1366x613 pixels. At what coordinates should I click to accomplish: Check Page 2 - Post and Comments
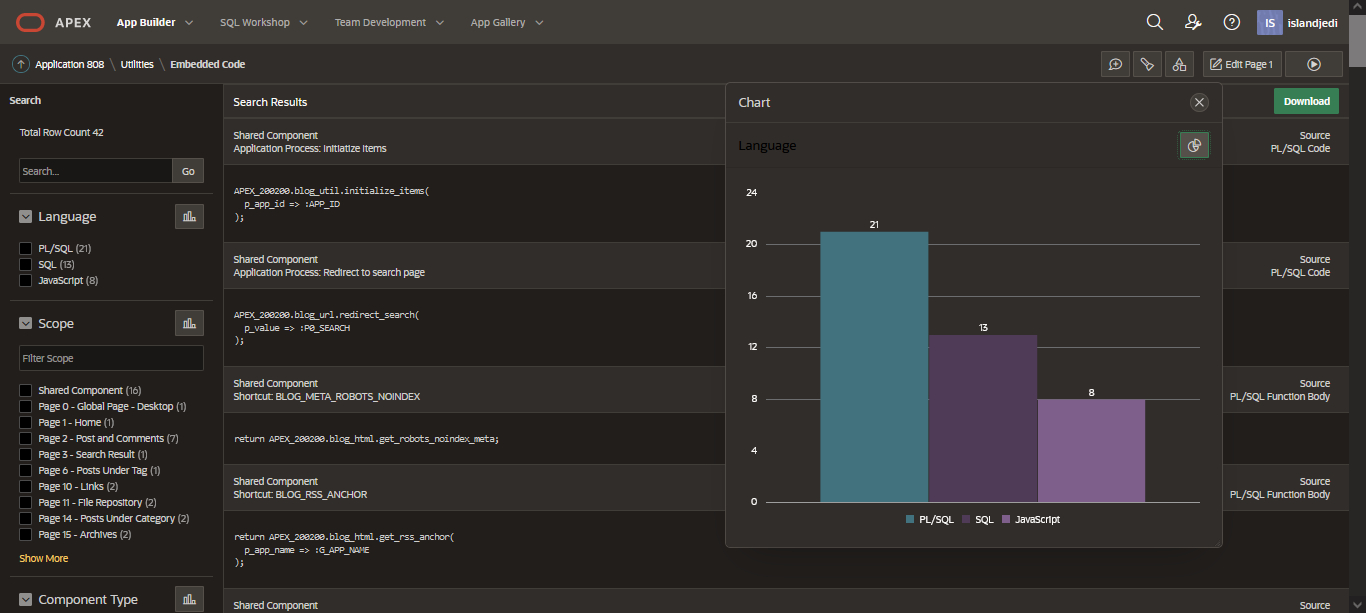click(x=26, y=438)
